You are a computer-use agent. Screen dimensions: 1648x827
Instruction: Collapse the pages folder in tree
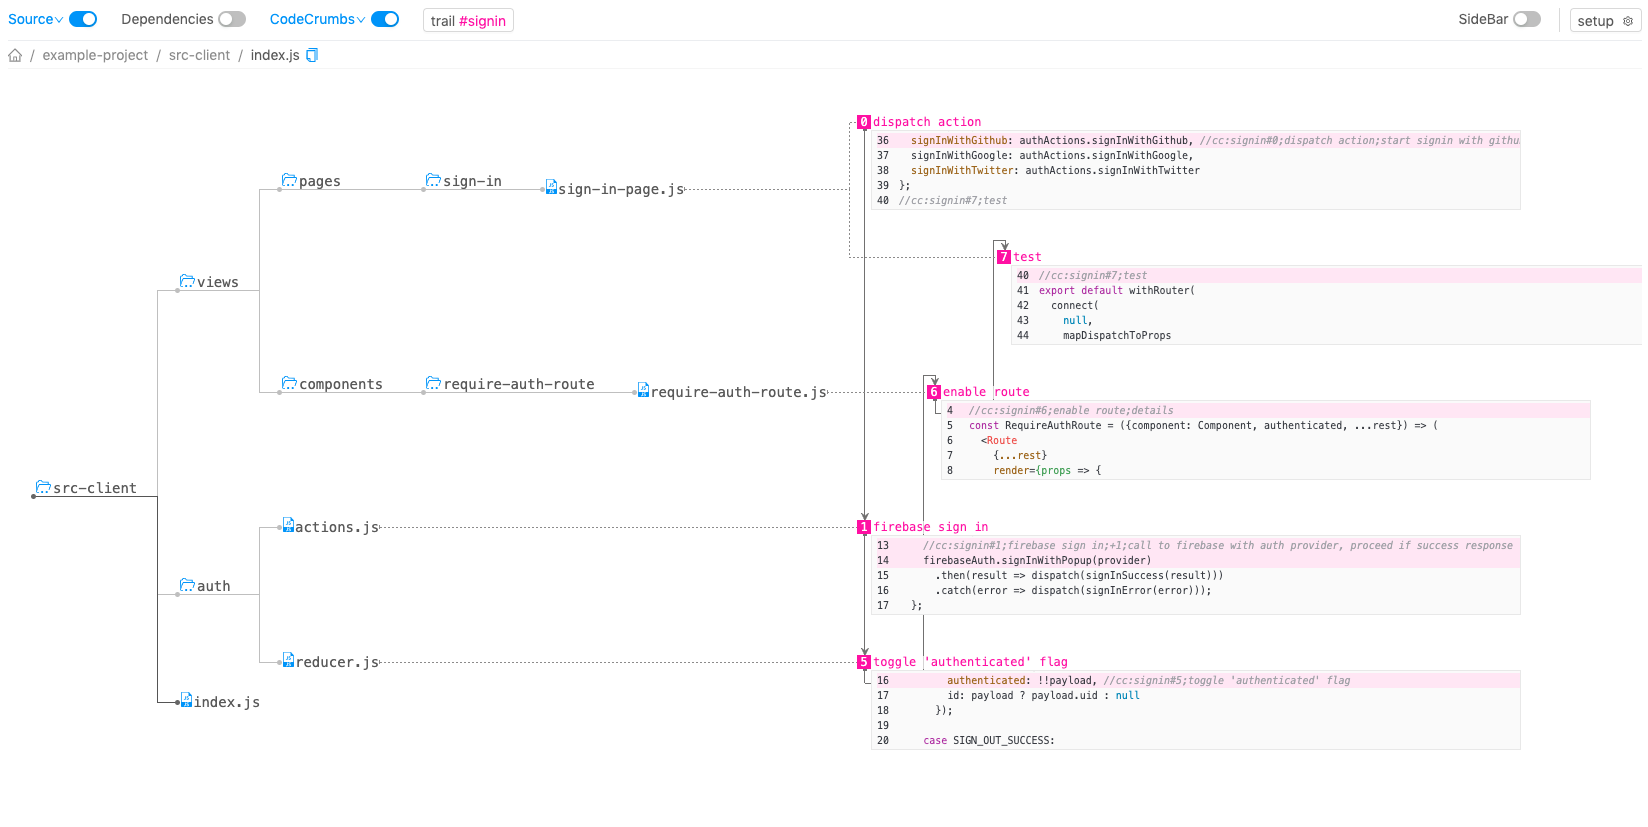coord(289,180)
